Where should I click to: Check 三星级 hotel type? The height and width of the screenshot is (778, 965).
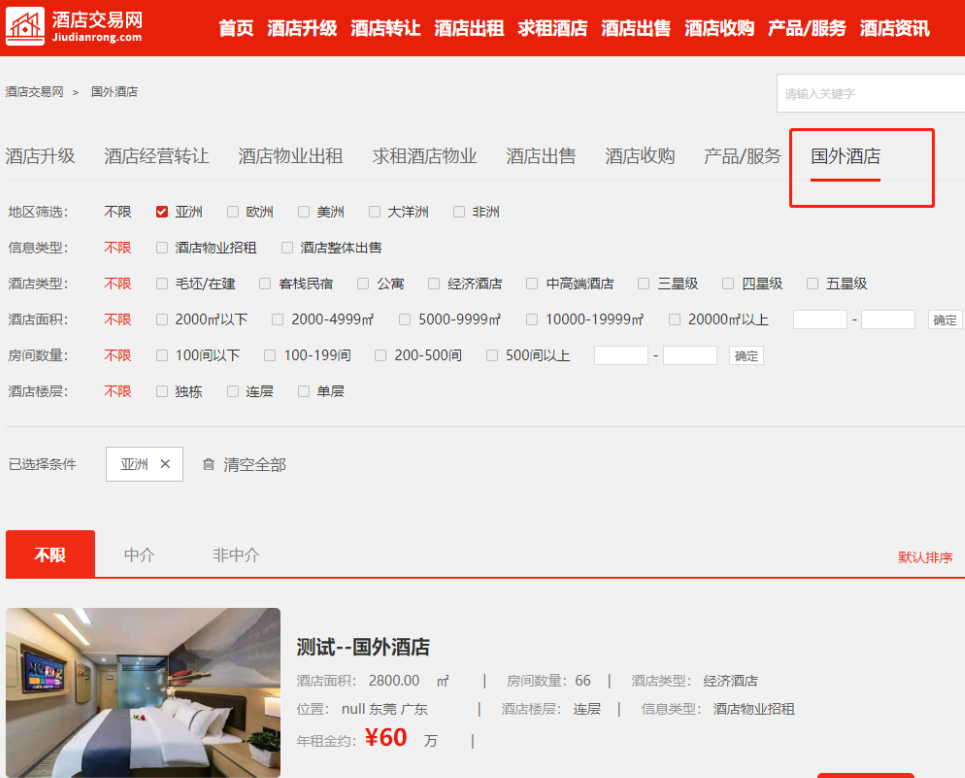644,283
